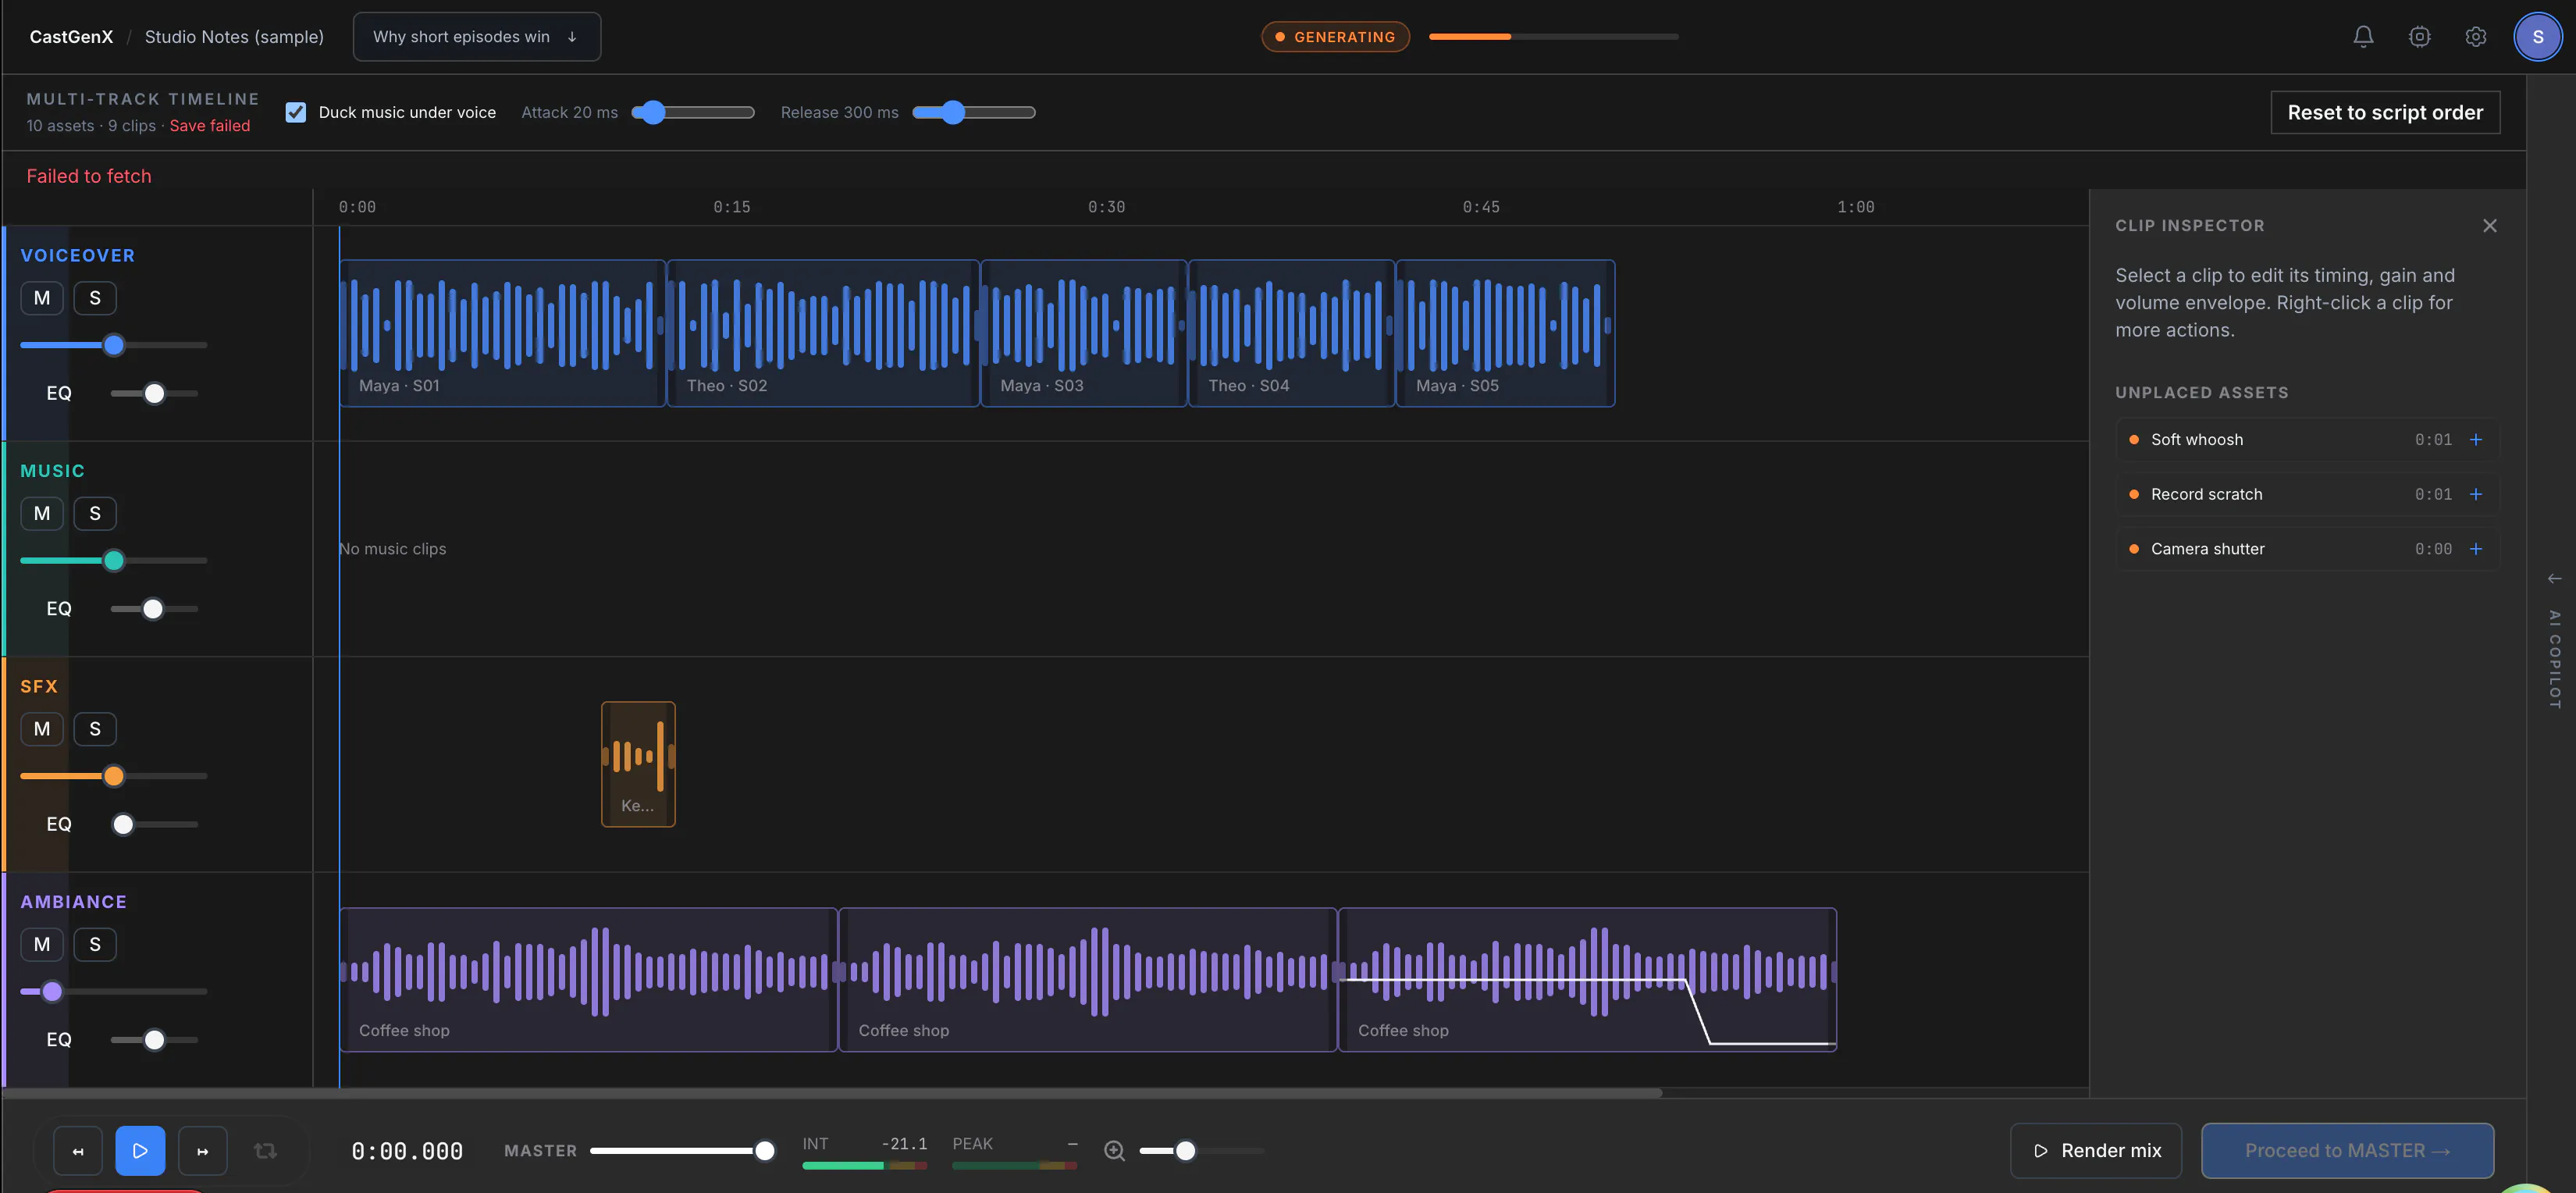This screenshot has height=1193, width=2576.
Task: Solo the SFX track
Action: coord(95,729)
